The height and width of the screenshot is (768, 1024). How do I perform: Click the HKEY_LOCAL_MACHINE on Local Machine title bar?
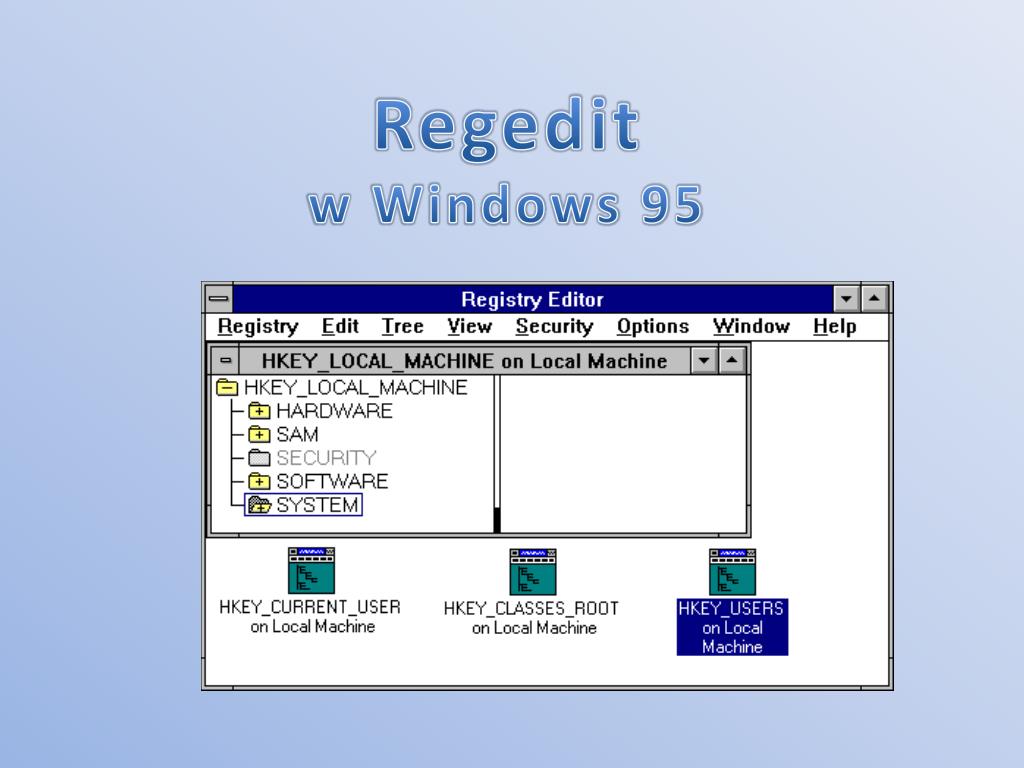[x=464, y=360]
